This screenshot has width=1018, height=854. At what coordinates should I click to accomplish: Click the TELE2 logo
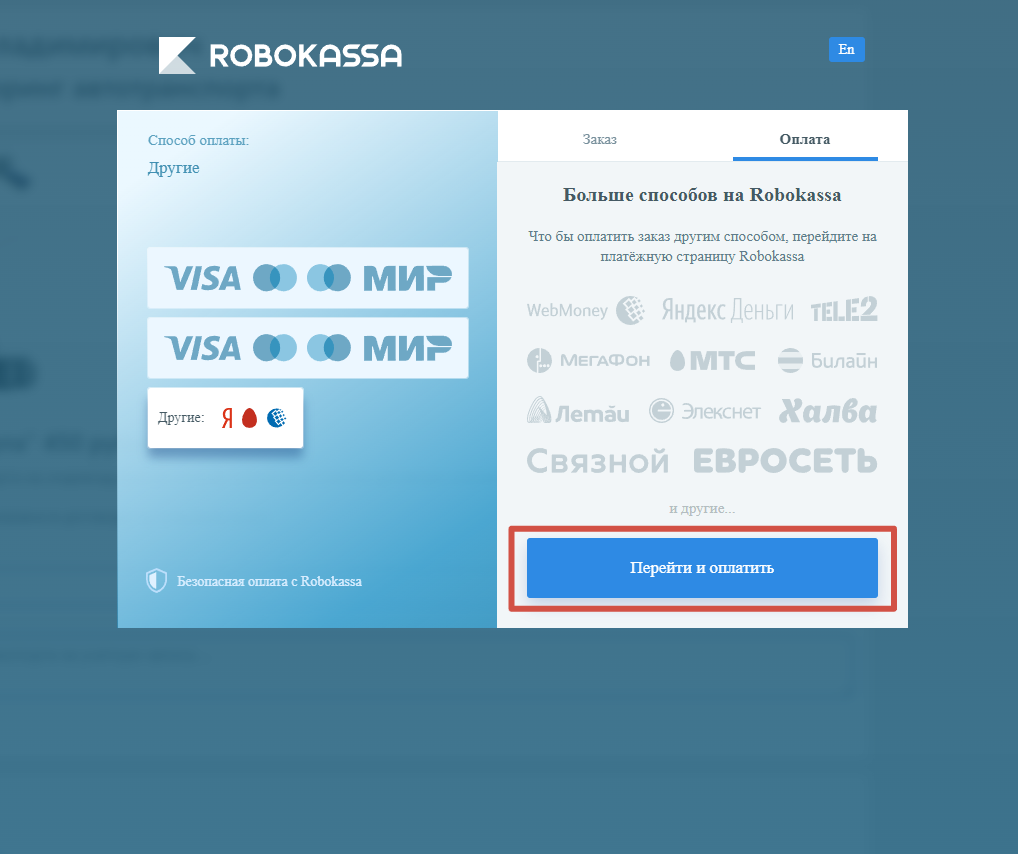click(844, 309)
